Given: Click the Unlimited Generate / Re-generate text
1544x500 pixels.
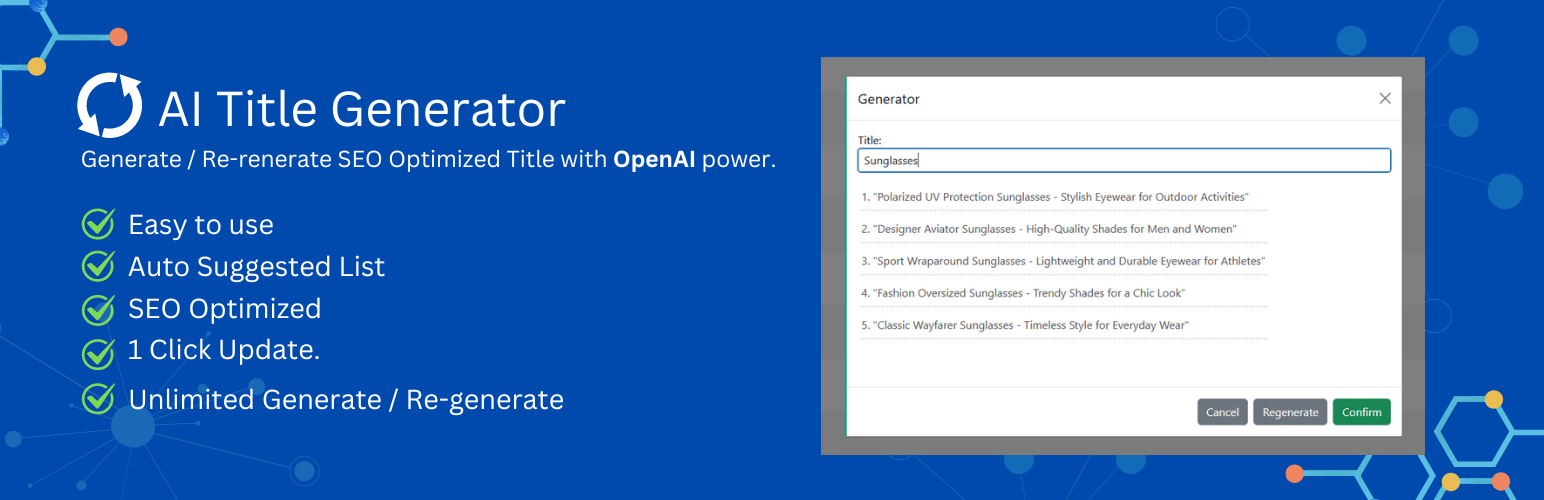Looking at the screenshot, I should click(x=346, y=399).
